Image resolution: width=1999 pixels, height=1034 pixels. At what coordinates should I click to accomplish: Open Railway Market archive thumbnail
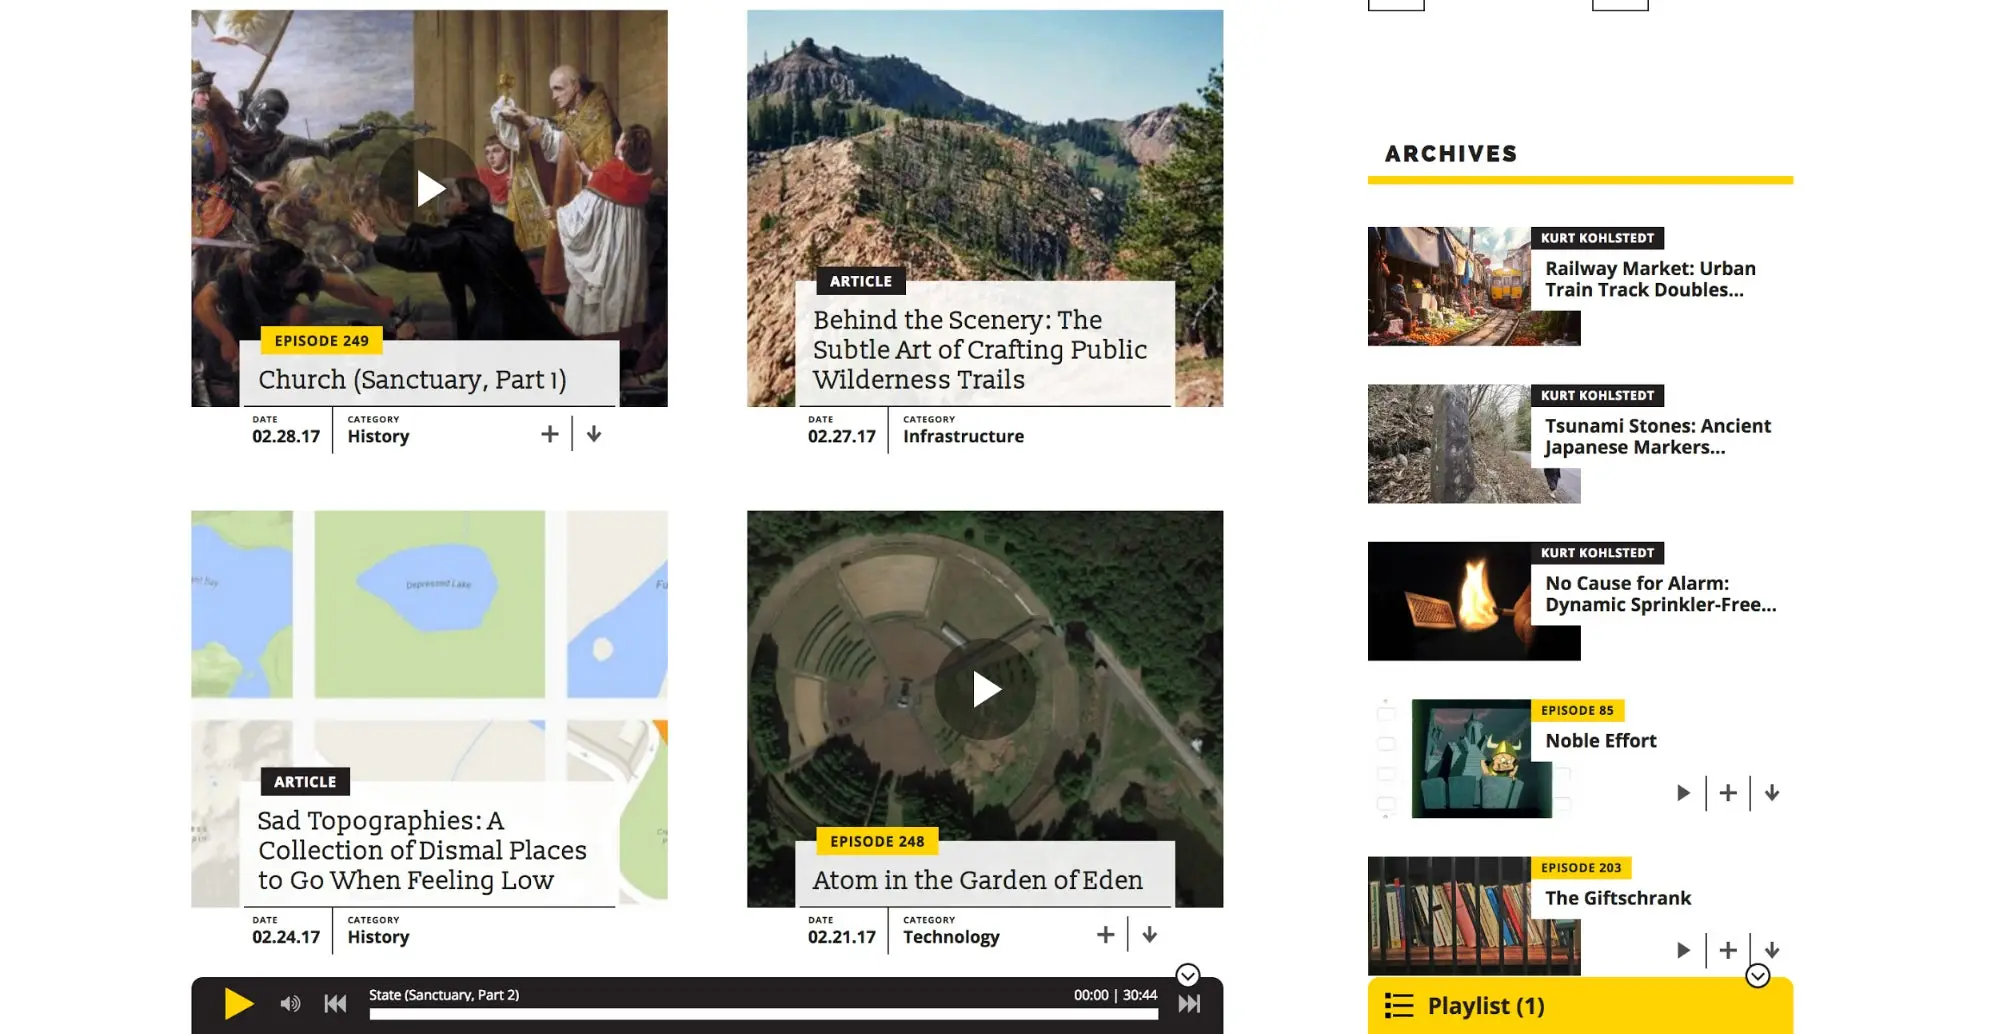(x=1448, y=286)
